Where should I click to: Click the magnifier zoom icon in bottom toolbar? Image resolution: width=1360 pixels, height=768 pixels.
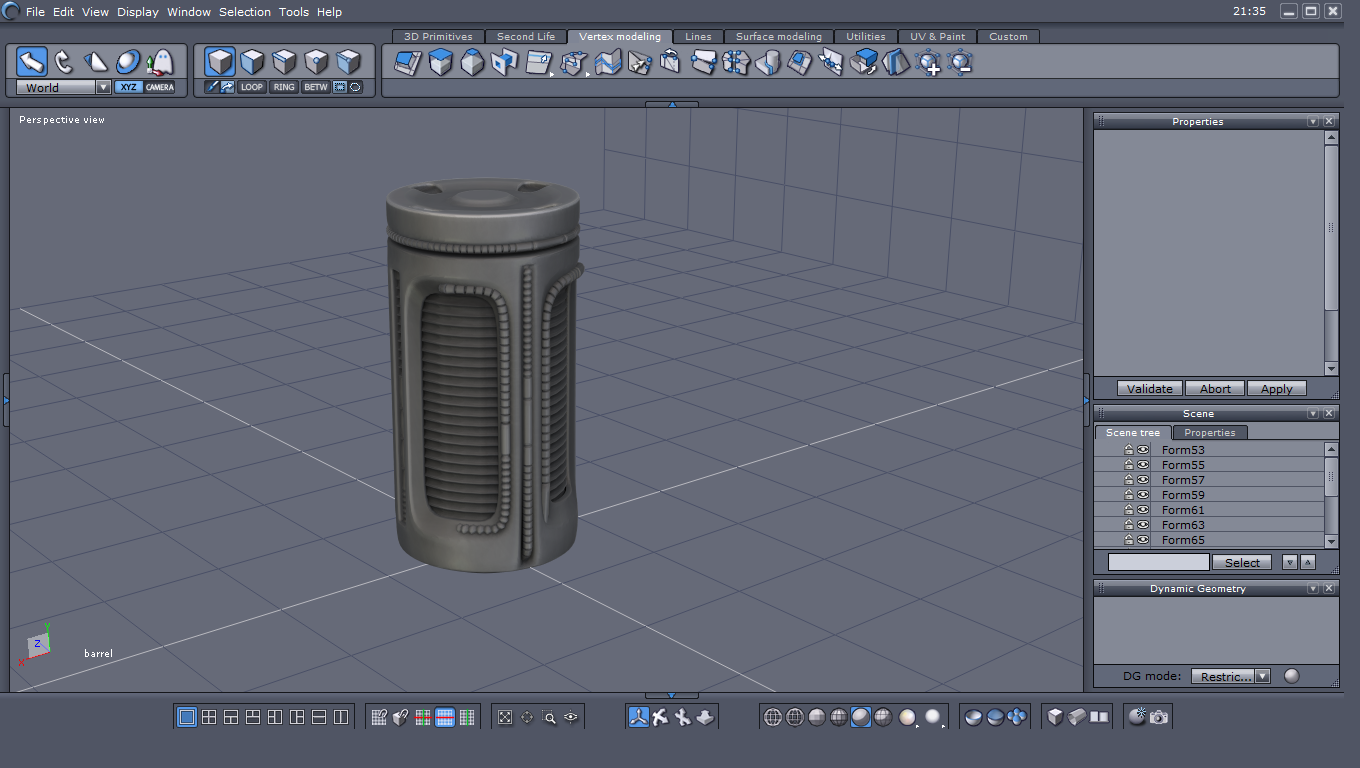click(x=549, y=717)
